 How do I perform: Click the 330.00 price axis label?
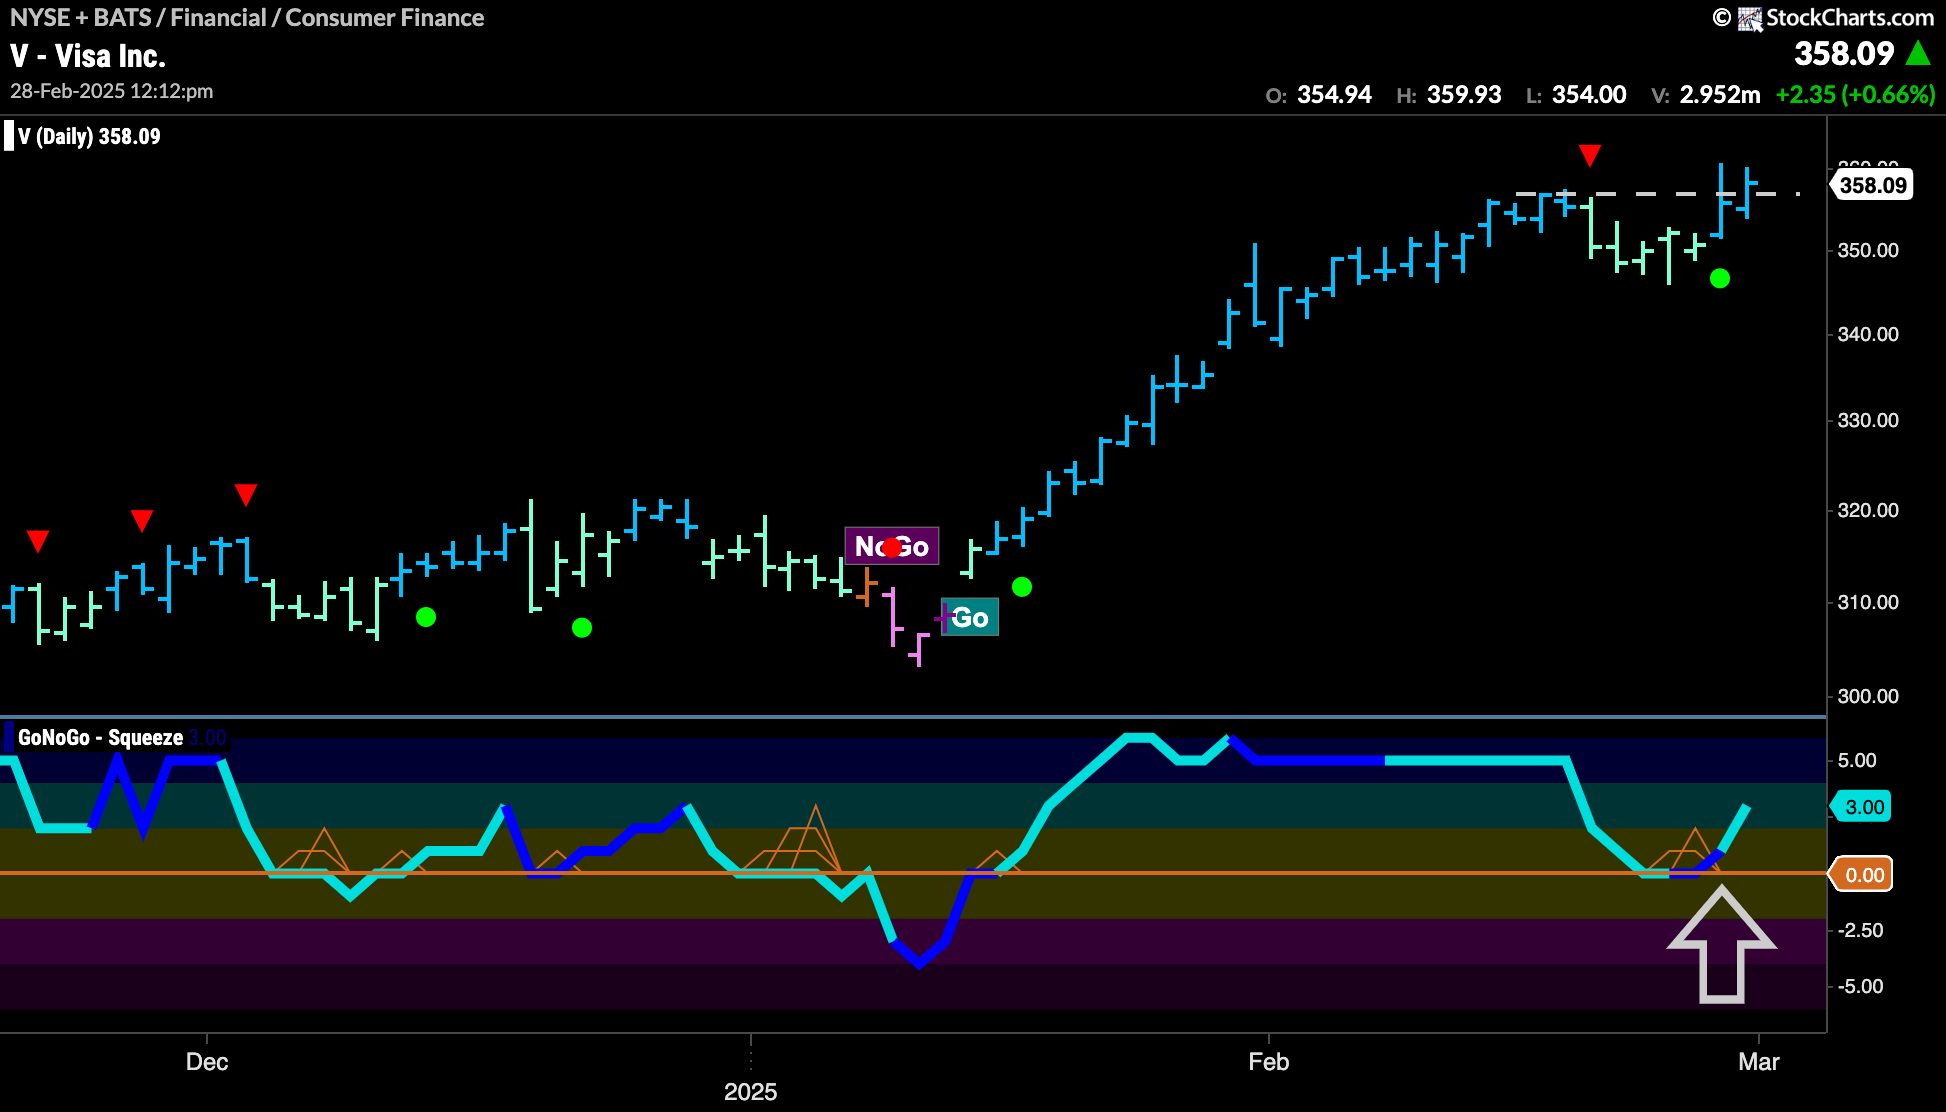(x=1868, y=420)
